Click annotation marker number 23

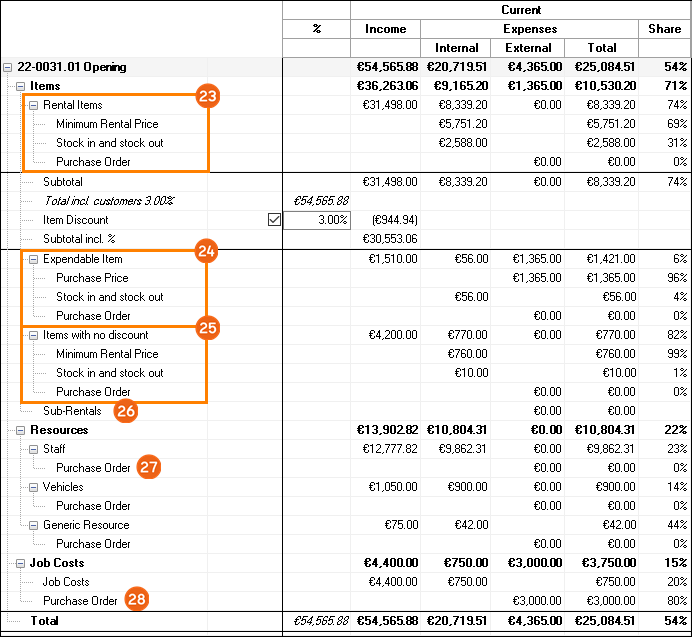tap(208, 96)
